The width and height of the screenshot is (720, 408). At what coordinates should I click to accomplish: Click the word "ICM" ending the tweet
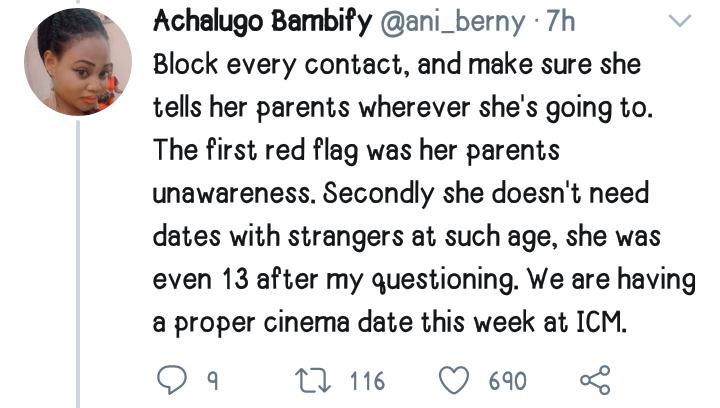point(595,325)
